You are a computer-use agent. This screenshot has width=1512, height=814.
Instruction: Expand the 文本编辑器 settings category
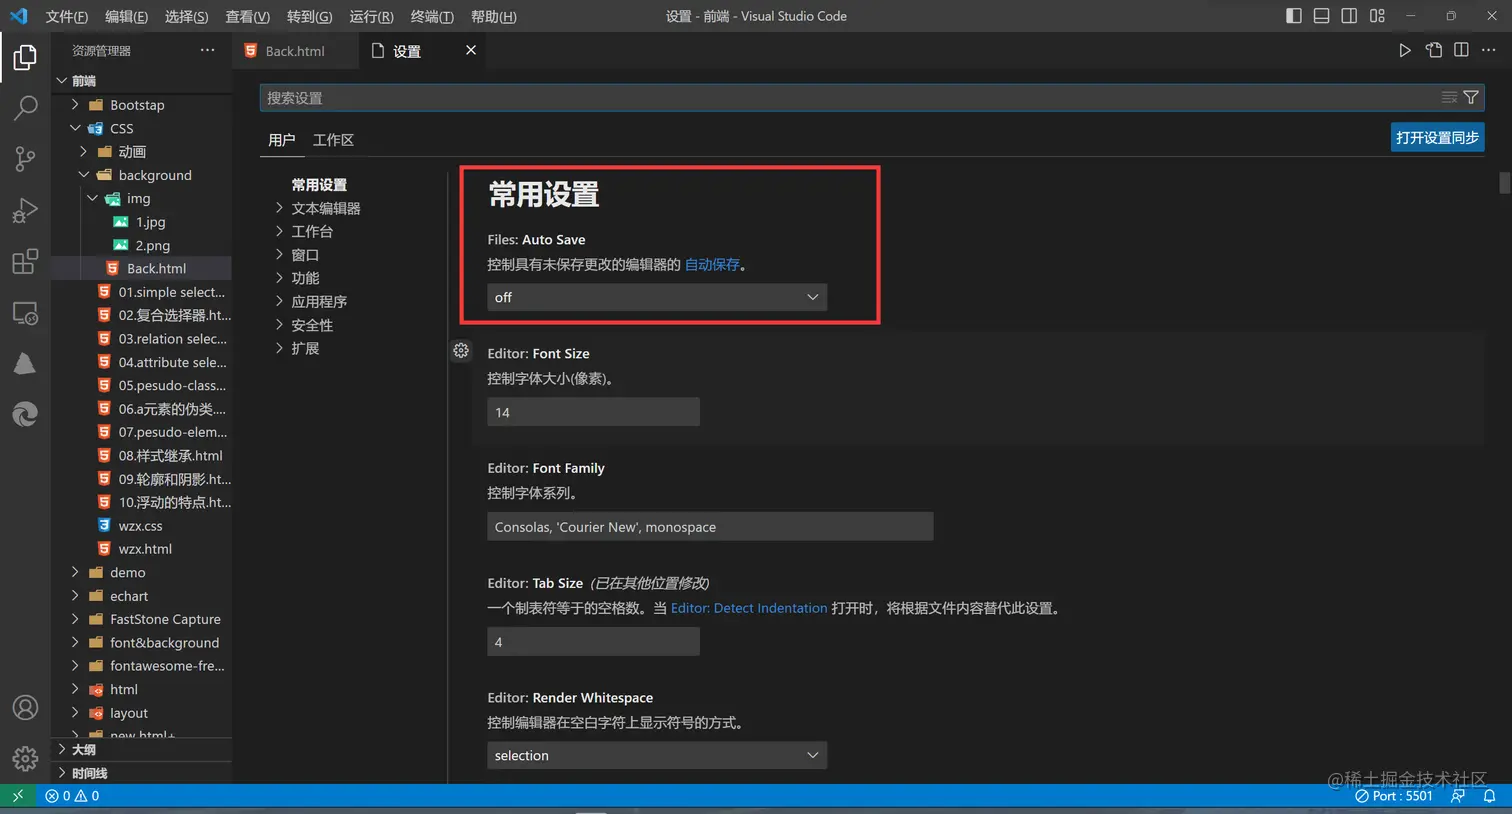coord(327,207)
